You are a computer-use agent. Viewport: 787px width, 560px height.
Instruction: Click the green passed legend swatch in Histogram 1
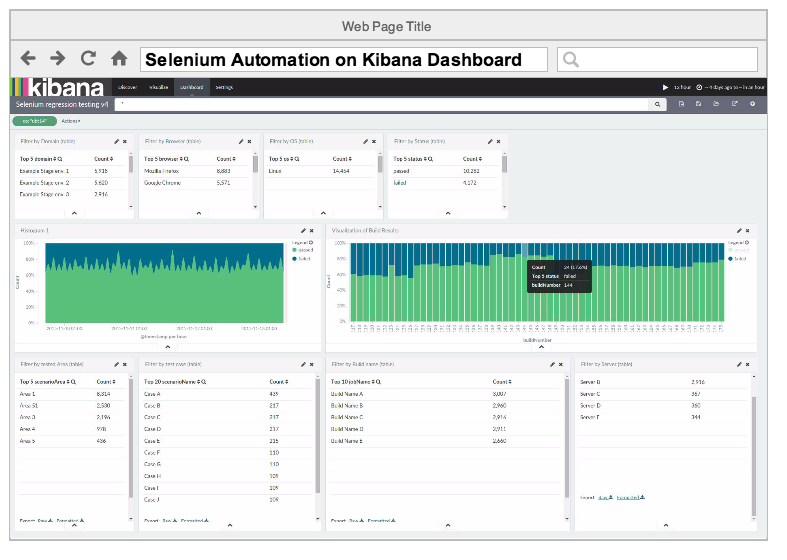tap(294, 250)
